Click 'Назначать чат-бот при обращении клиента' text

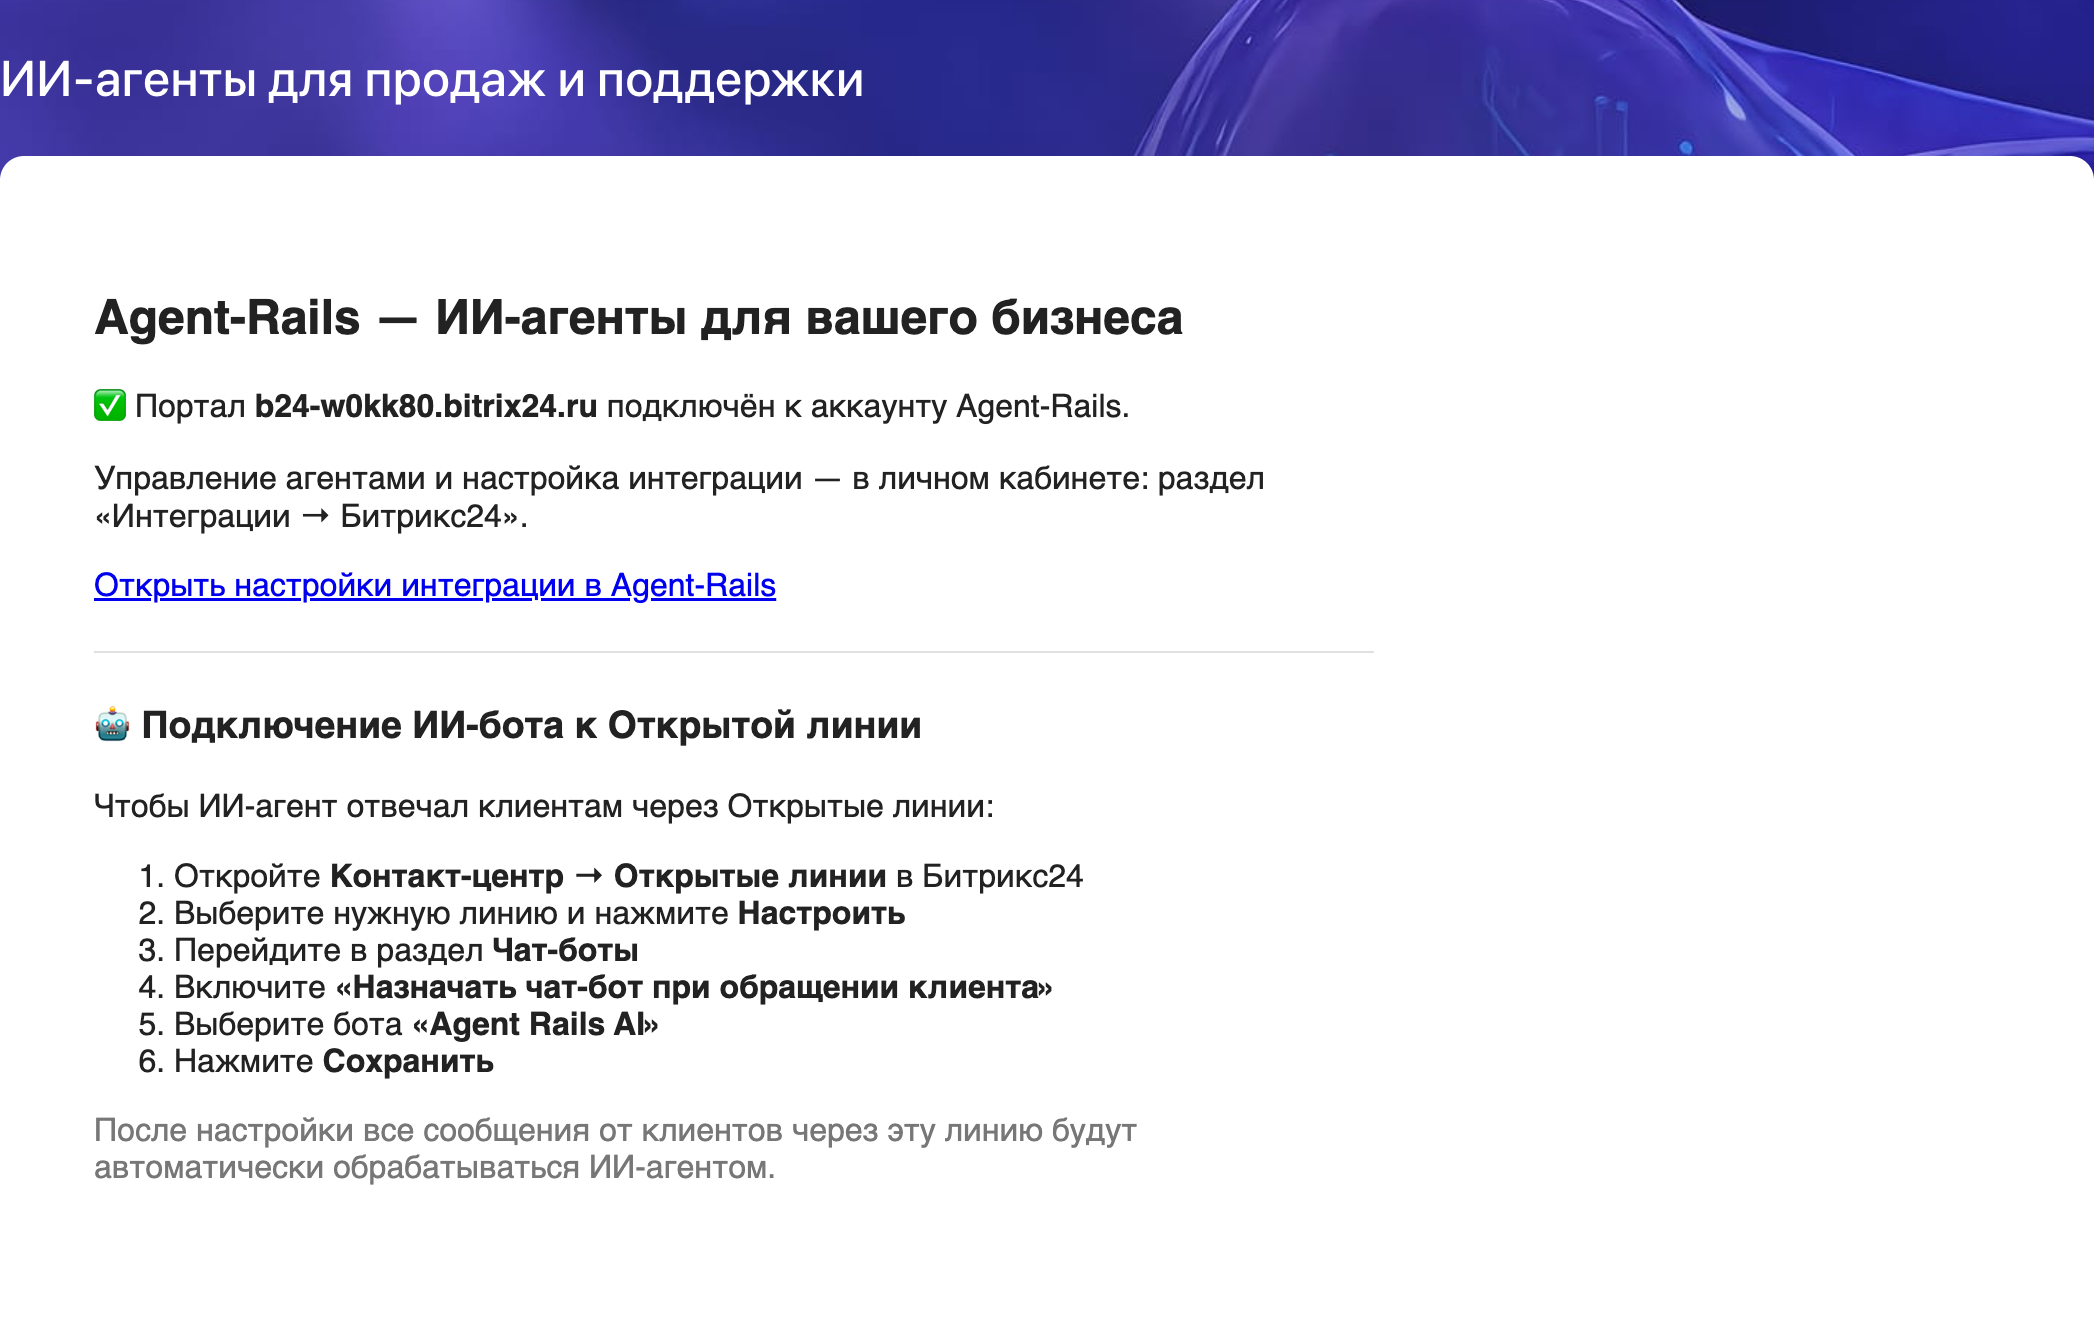point(694,987)
